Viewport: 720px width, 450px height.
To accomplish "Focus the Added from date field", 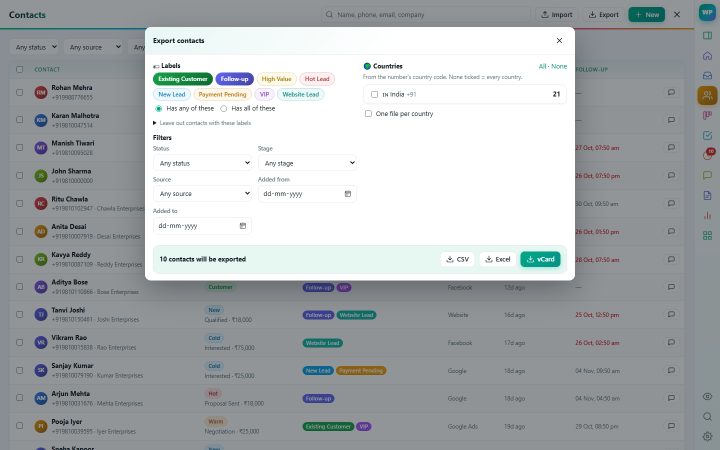I will point(307,194).
